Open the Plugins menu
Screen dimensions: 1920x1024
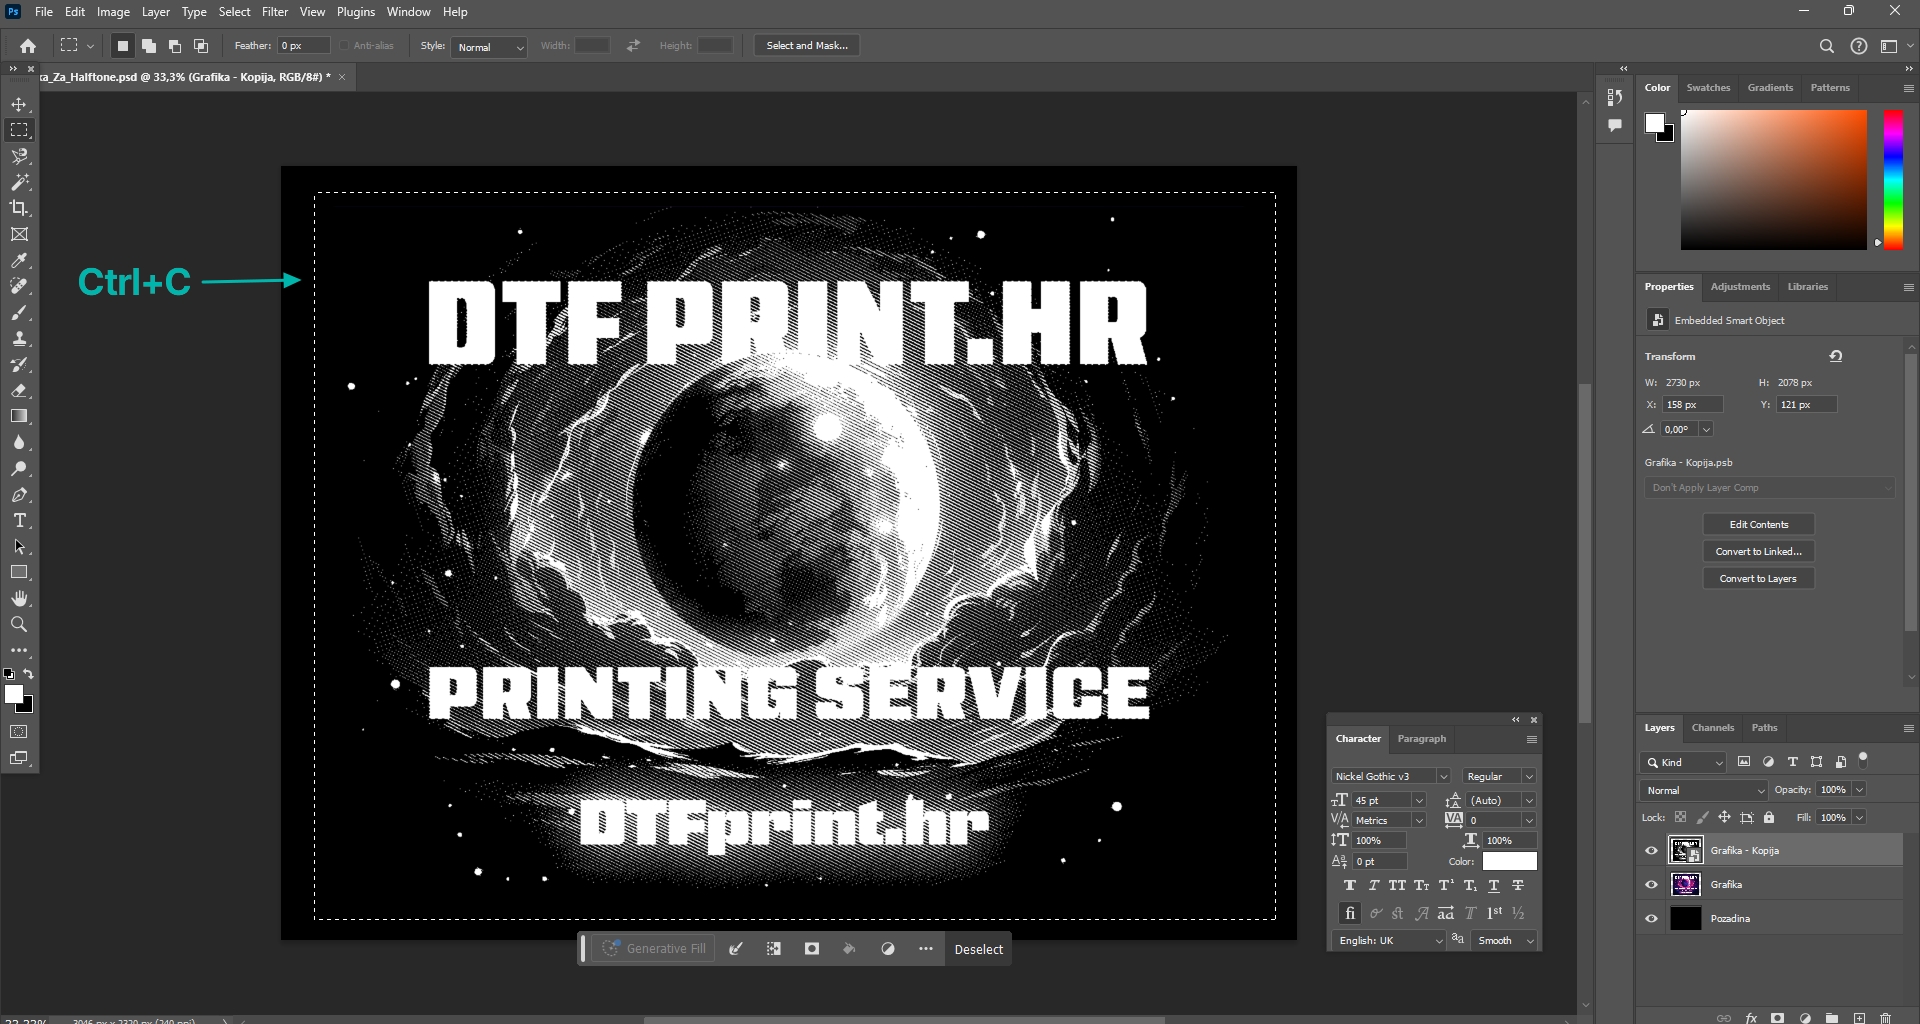[x=355, y=12]
